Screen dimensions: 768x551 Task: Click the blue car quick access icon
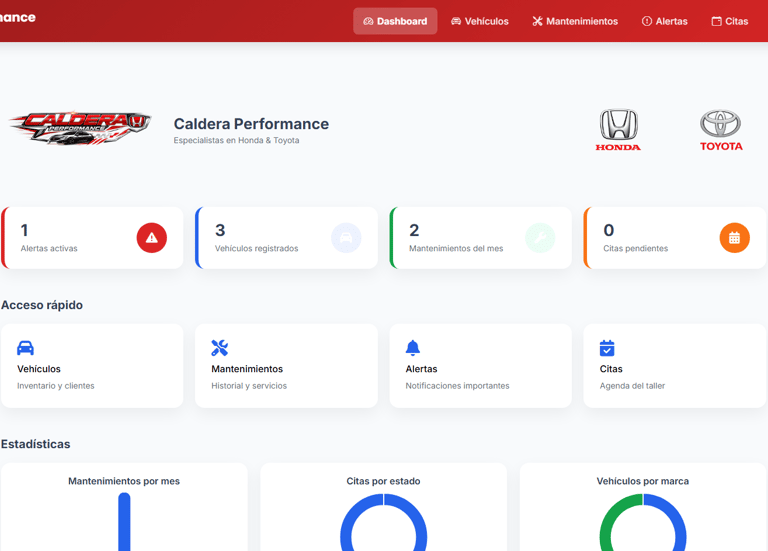(x=25, y=348)
